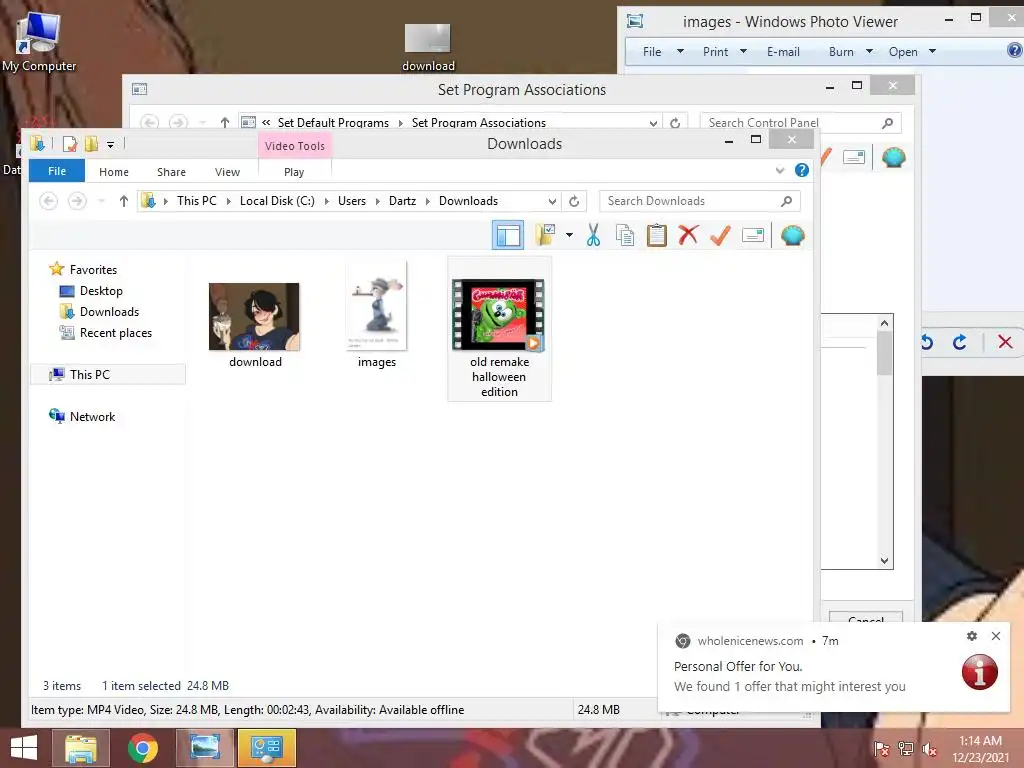Open the Customize Quick Access Toolbar dropdown
The height and width of the screenshot is (768, 1024).
pos(110,144)
